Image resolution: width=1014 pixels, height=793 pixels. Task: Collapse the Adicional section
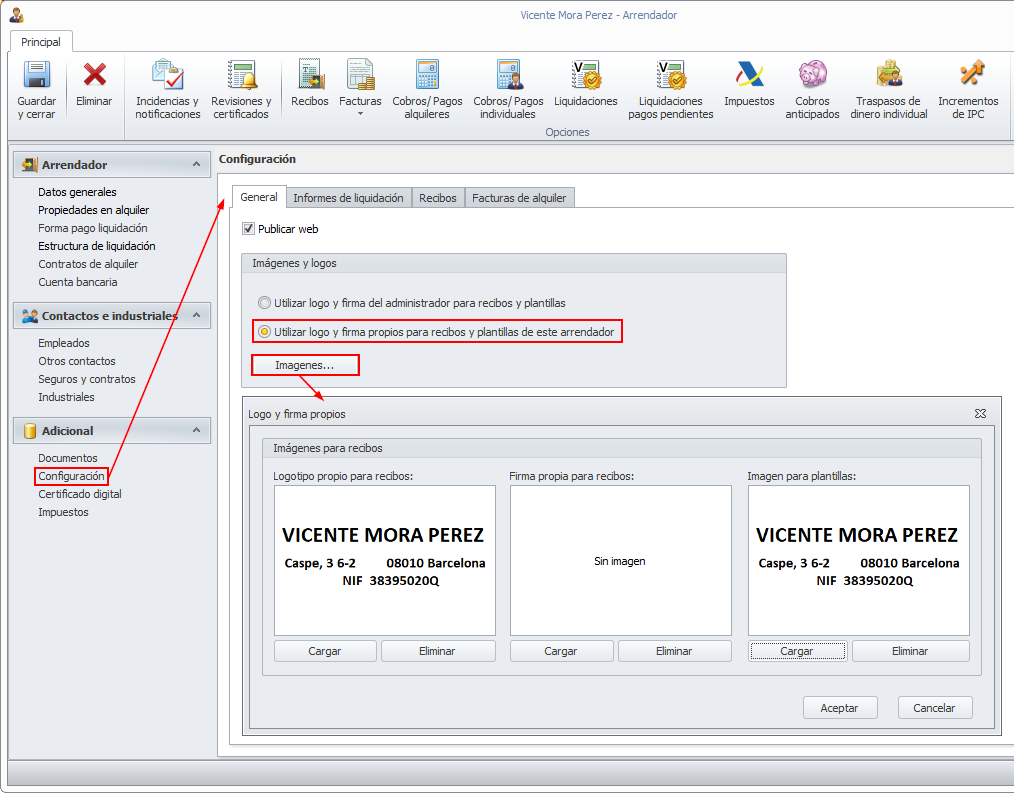(197, 430)
